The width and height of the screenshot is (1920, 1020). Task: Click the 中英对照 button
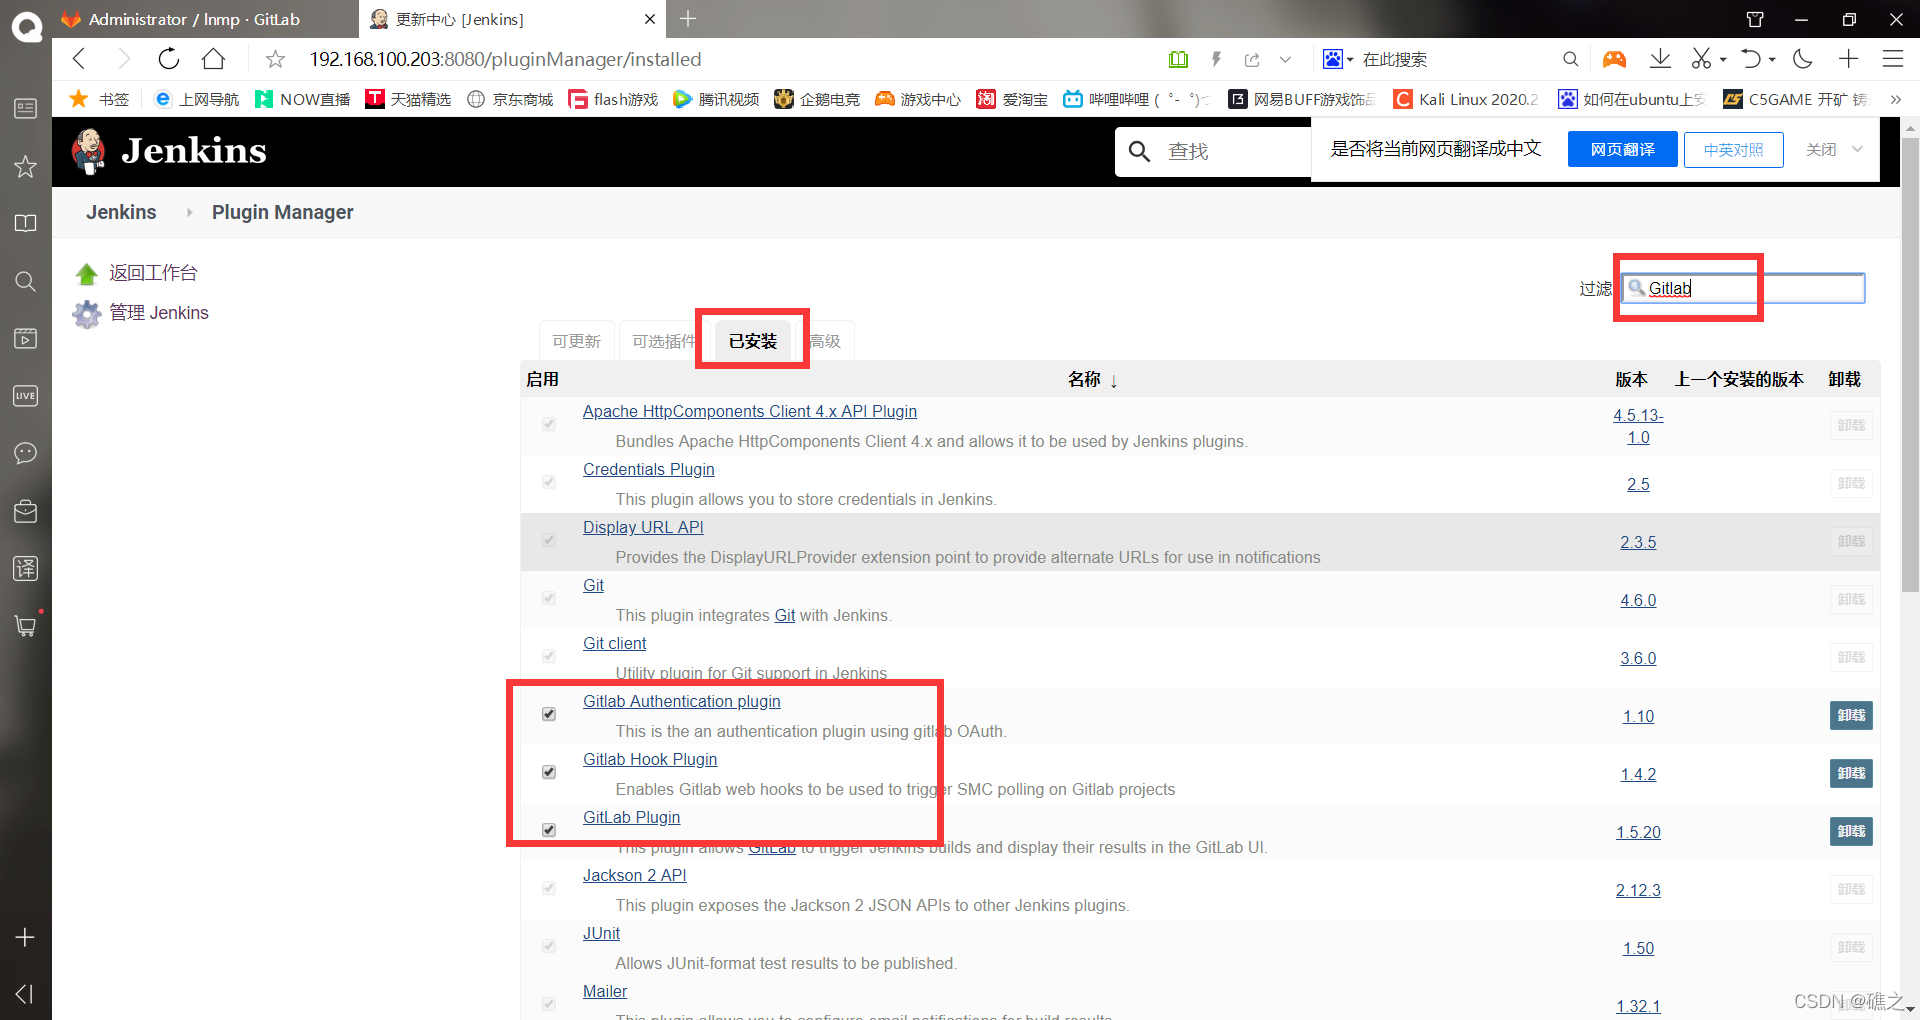click(1734, 149)
